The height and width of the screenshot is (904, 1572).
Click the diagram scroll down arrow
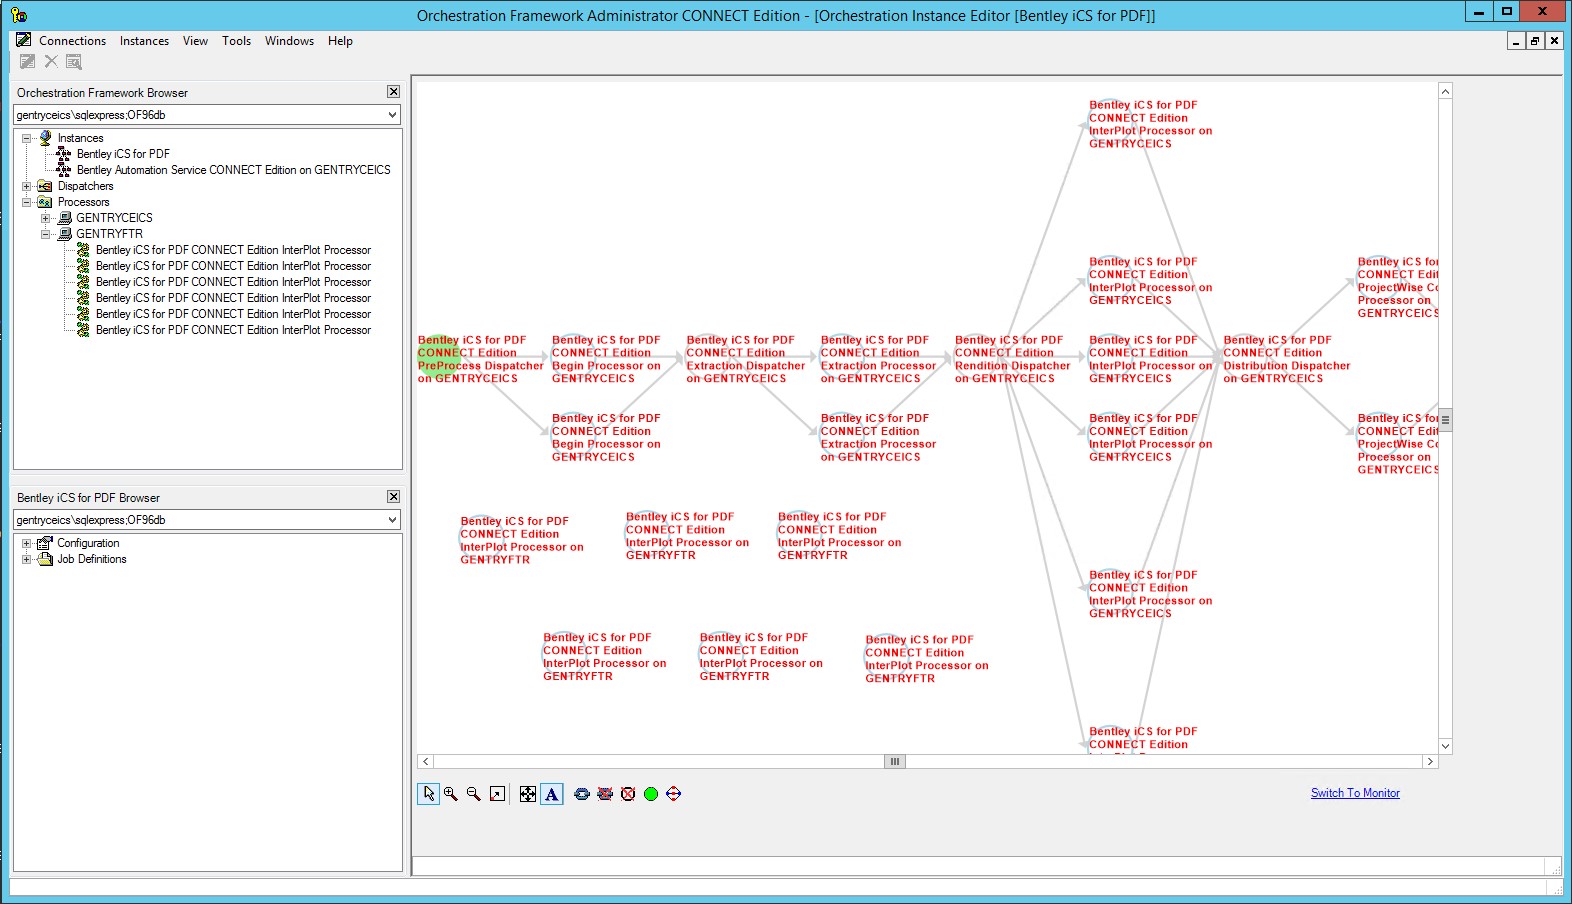[x=1445, y=746]
